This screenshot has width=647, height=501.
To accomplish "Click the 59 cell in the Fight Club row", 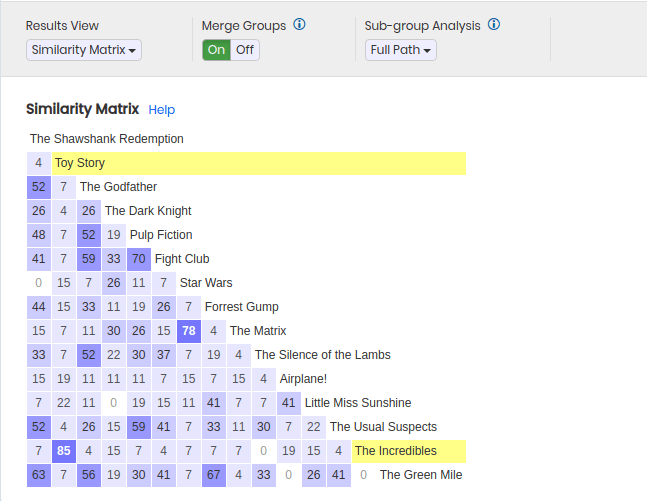I will 89,259.
